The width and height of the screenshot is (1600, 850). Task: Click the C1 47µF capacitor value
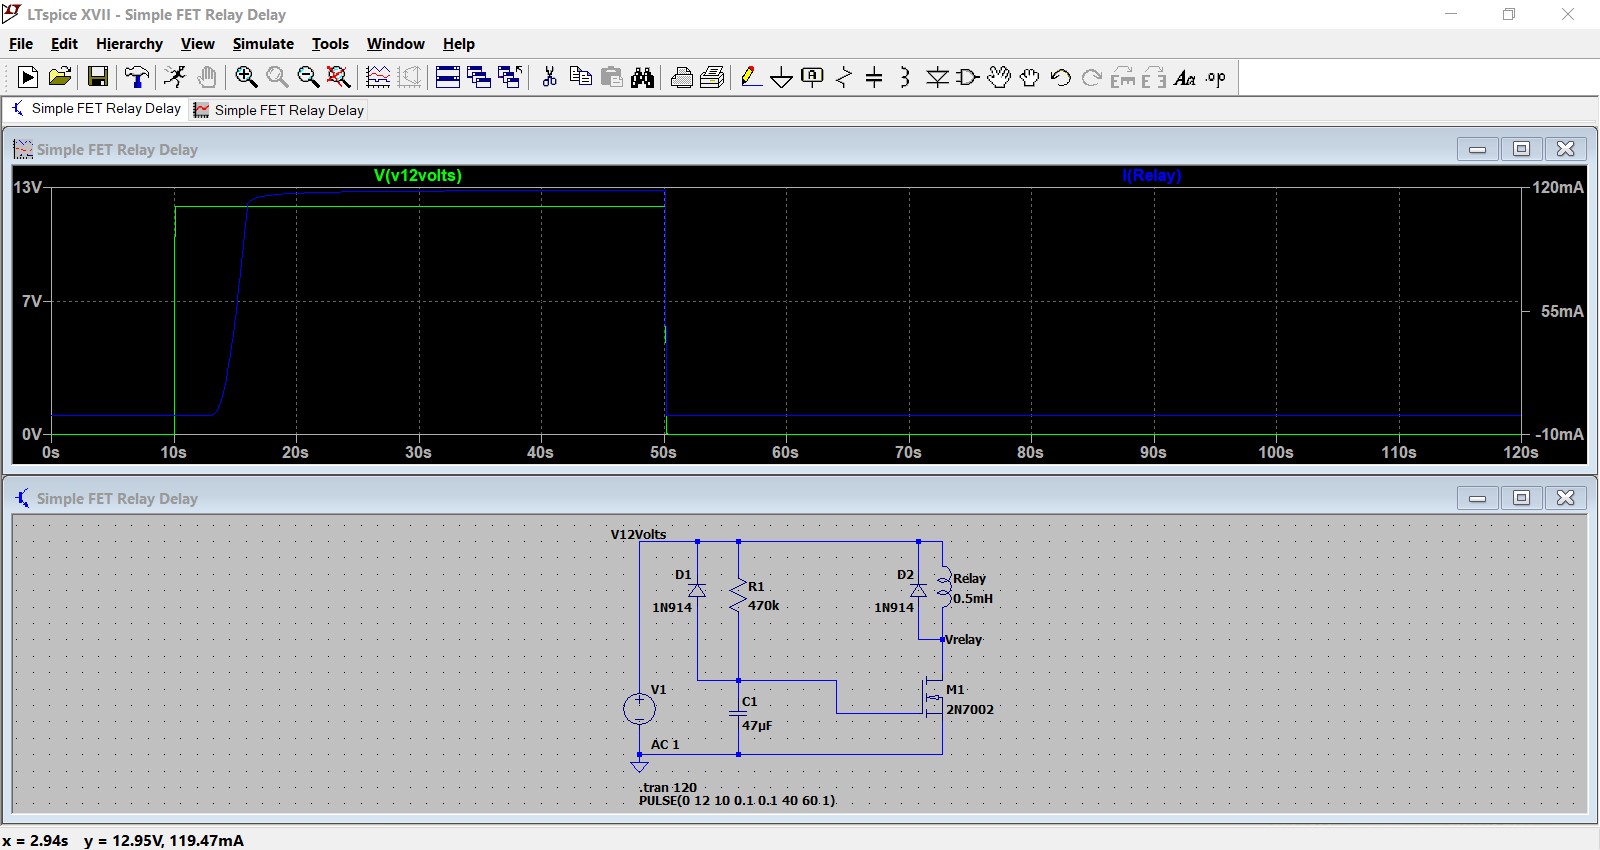(x=757, y=725)
